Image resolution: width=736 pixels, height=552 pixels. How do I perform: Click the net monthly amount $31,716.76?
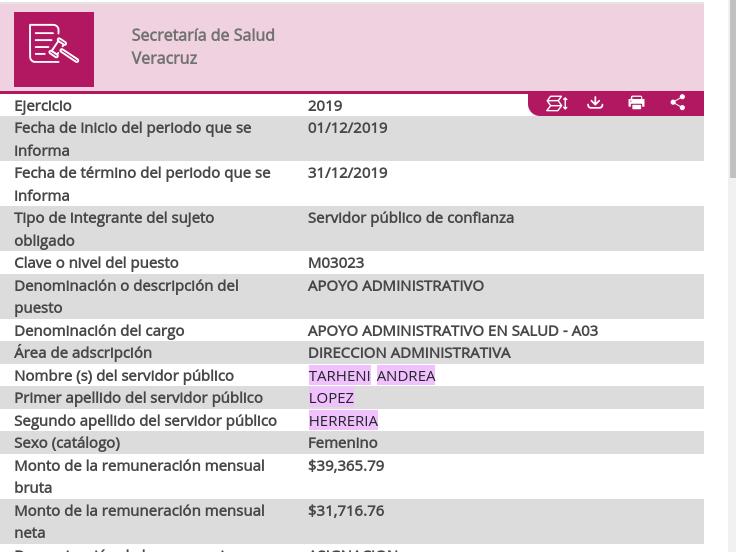346,511
